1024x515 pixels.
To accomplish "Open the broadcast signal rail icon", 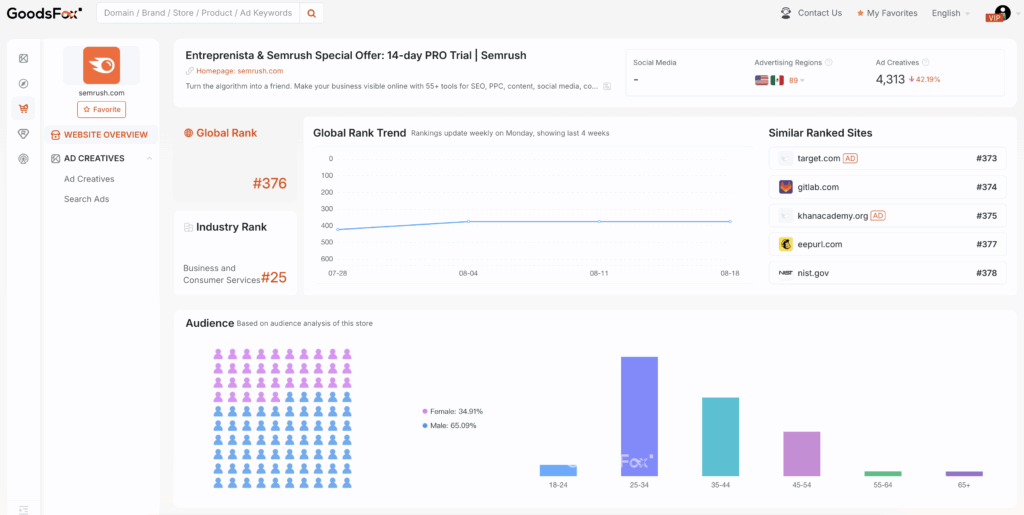I will click(24, 158).
